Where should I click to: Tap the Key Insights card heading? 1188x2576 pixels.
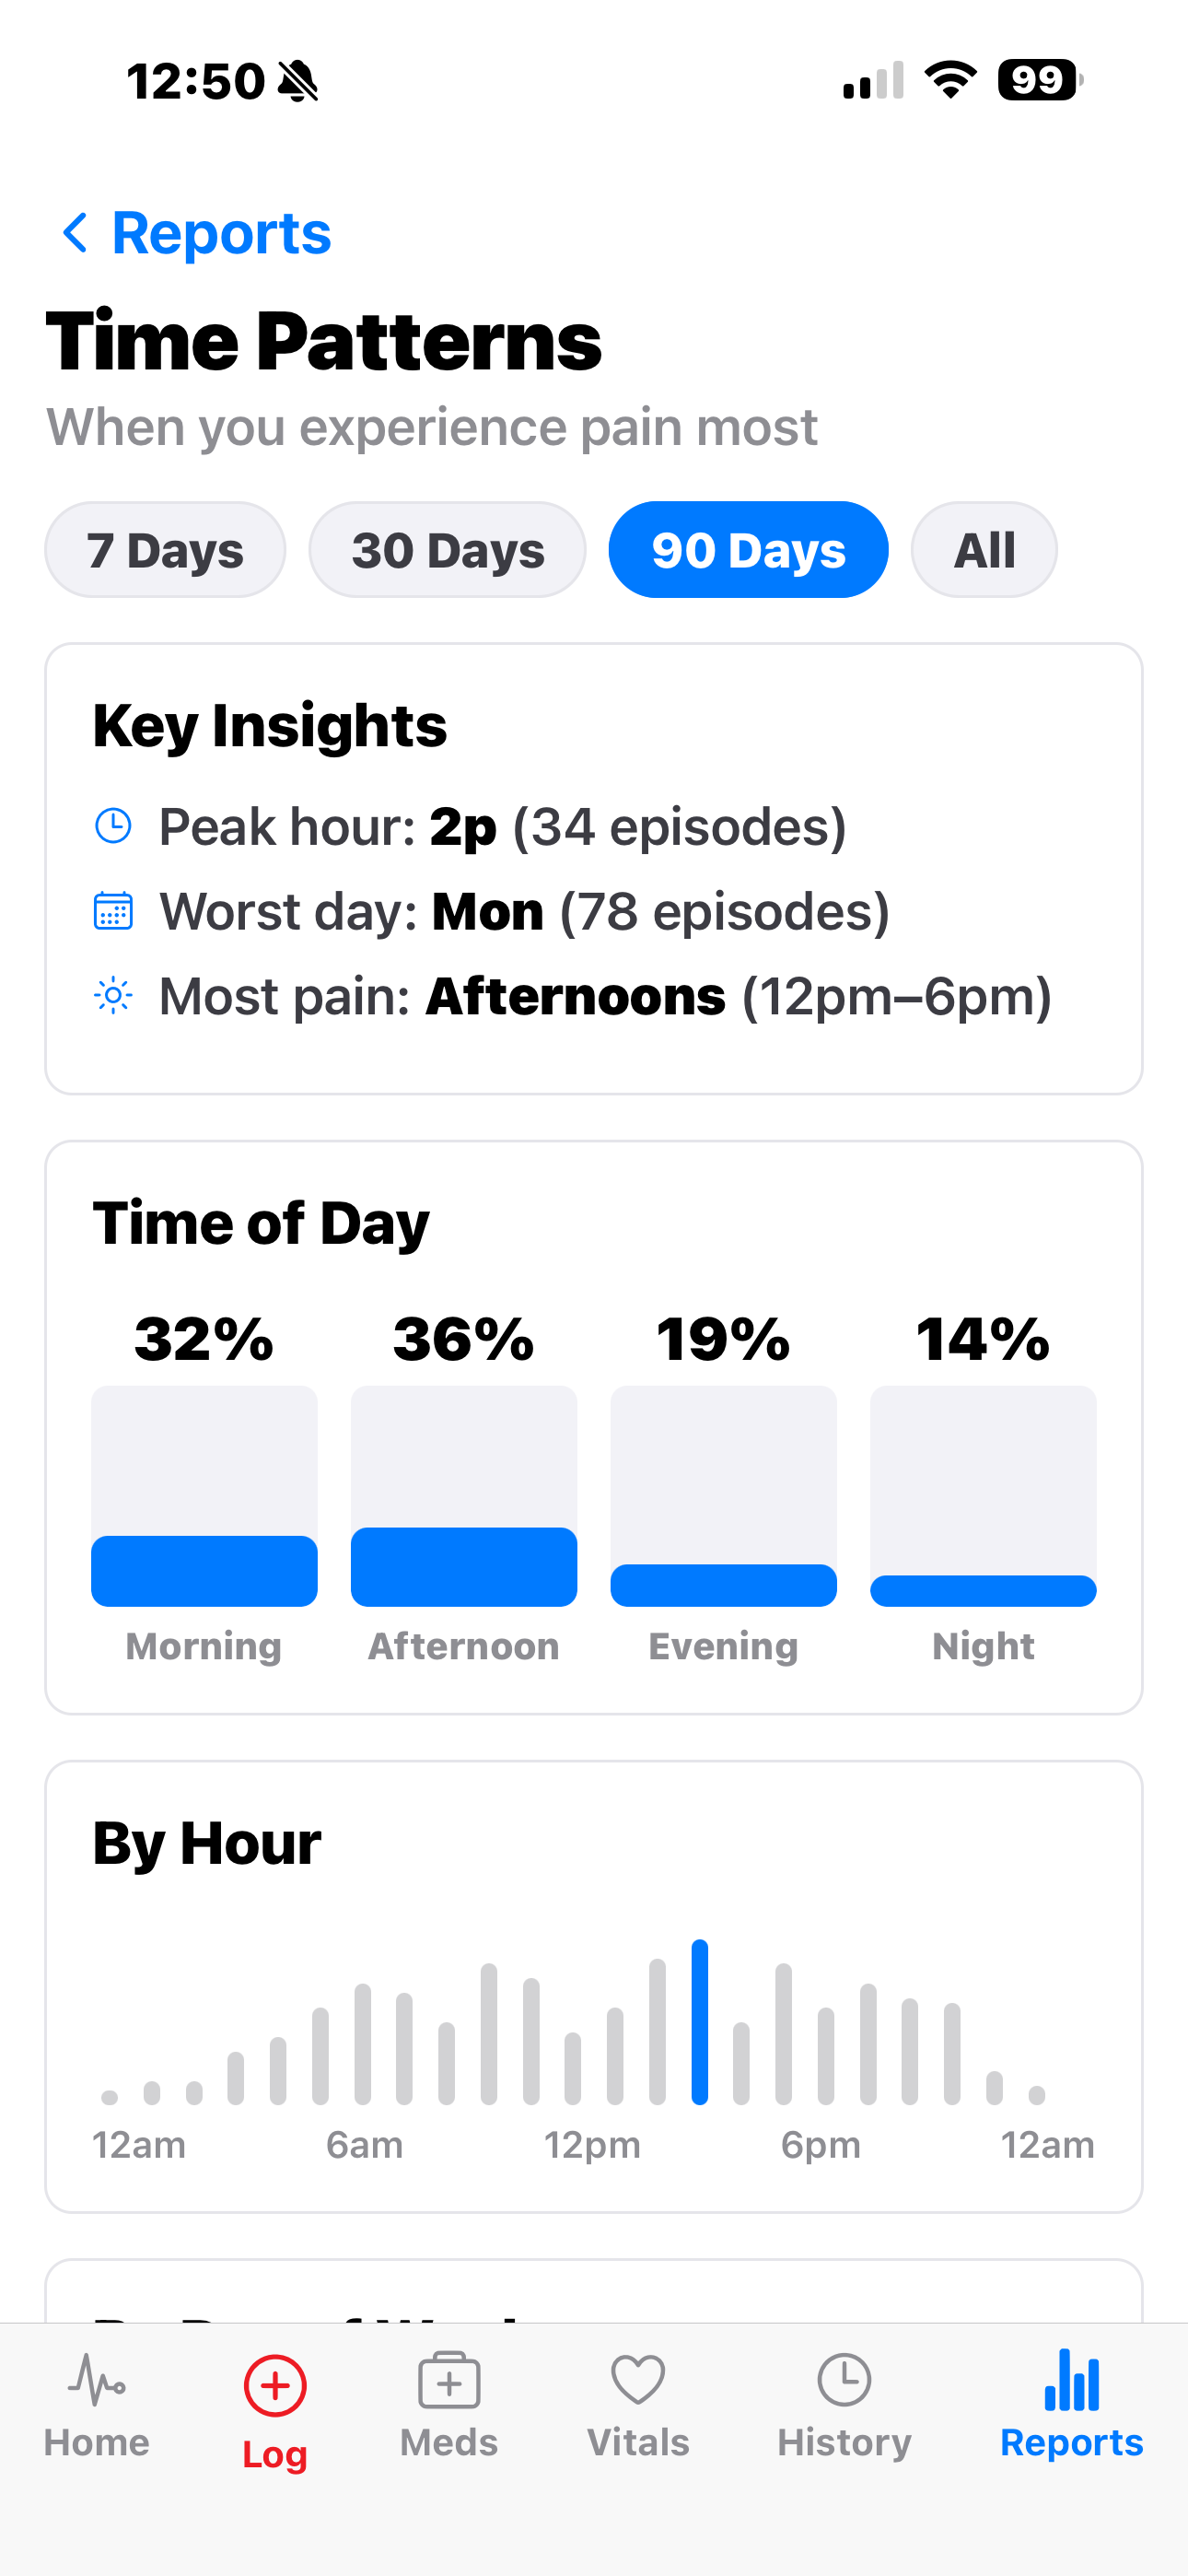coord(270,726)
